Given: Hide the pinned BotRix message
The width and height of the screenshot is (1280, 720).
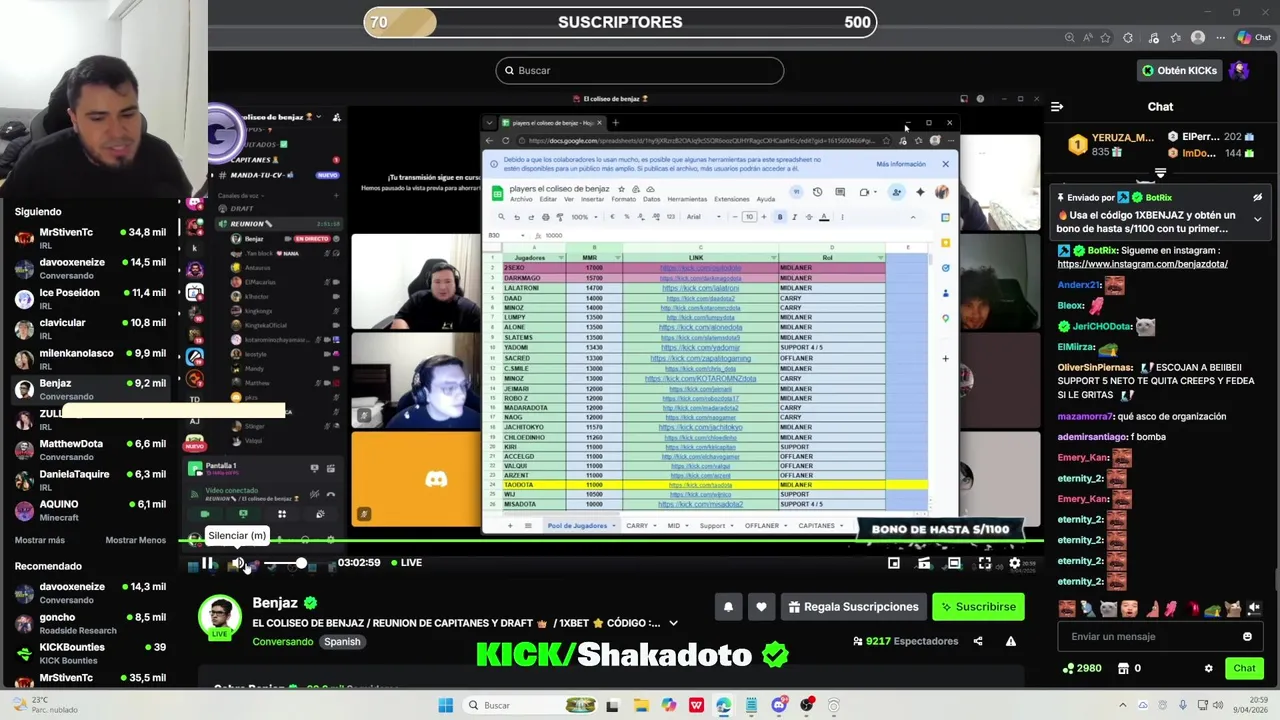Looking at the screenshot, I should 1257,198.
